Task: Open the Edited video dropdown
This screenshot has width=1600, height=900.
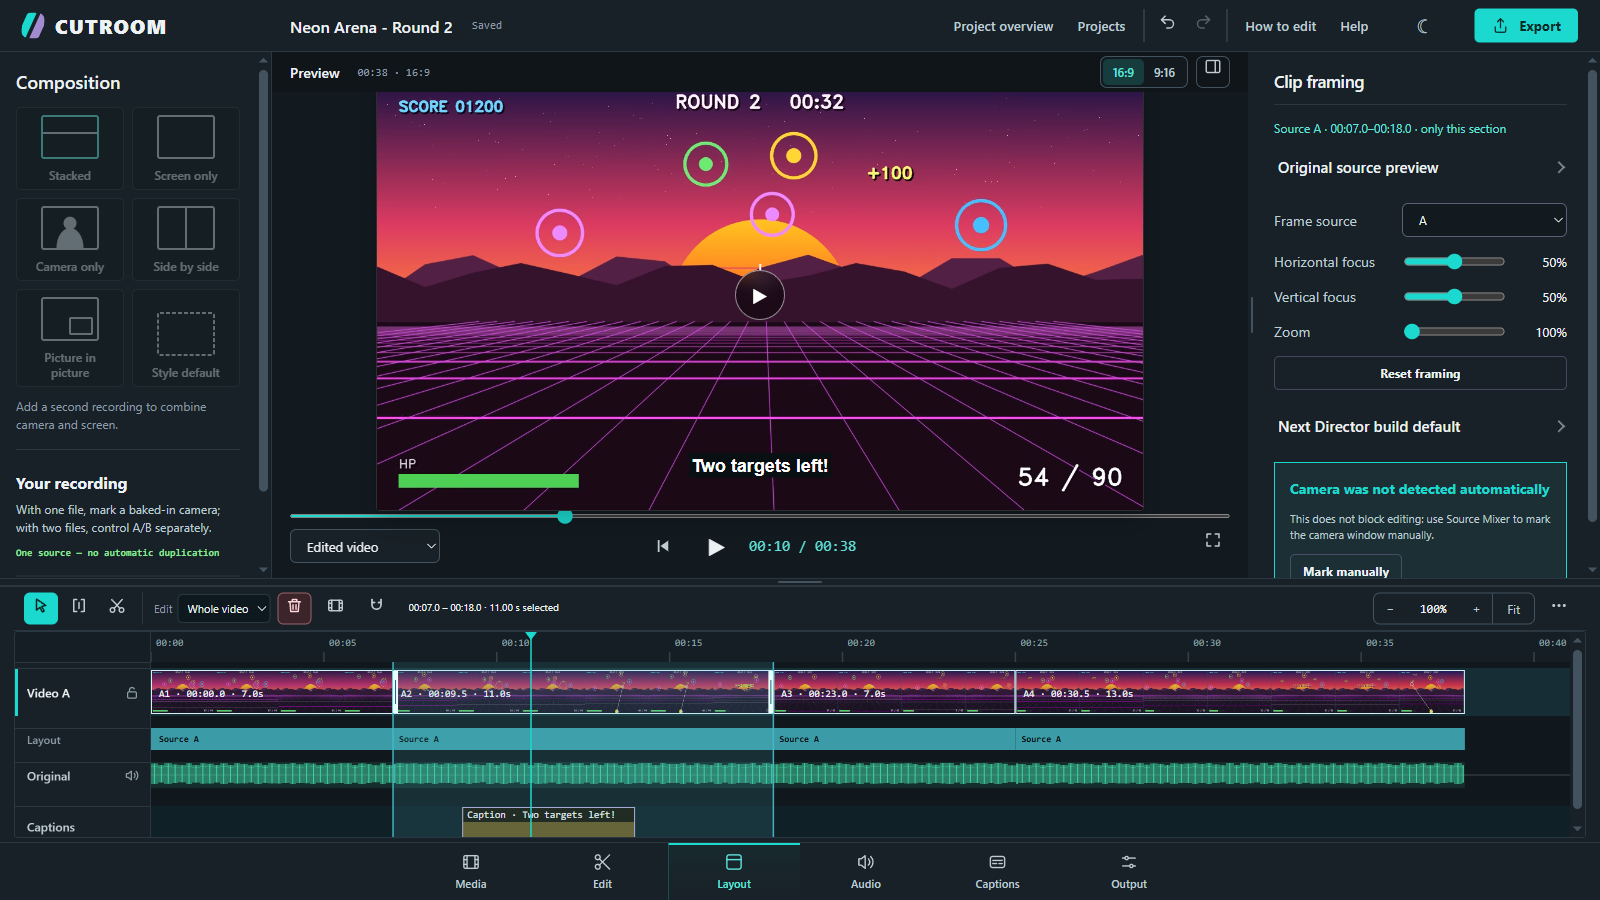Action: [365, 547]
